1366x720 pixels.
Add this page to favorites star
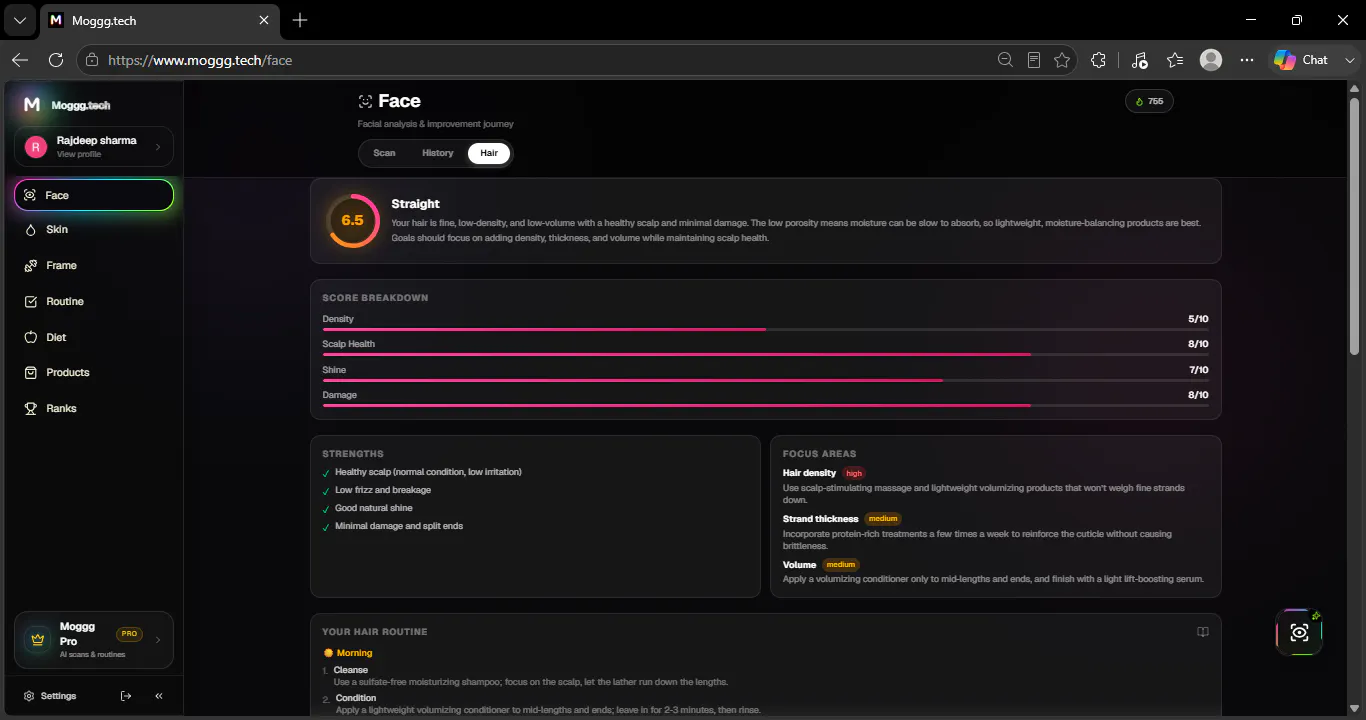click(x=1062, y=60)
